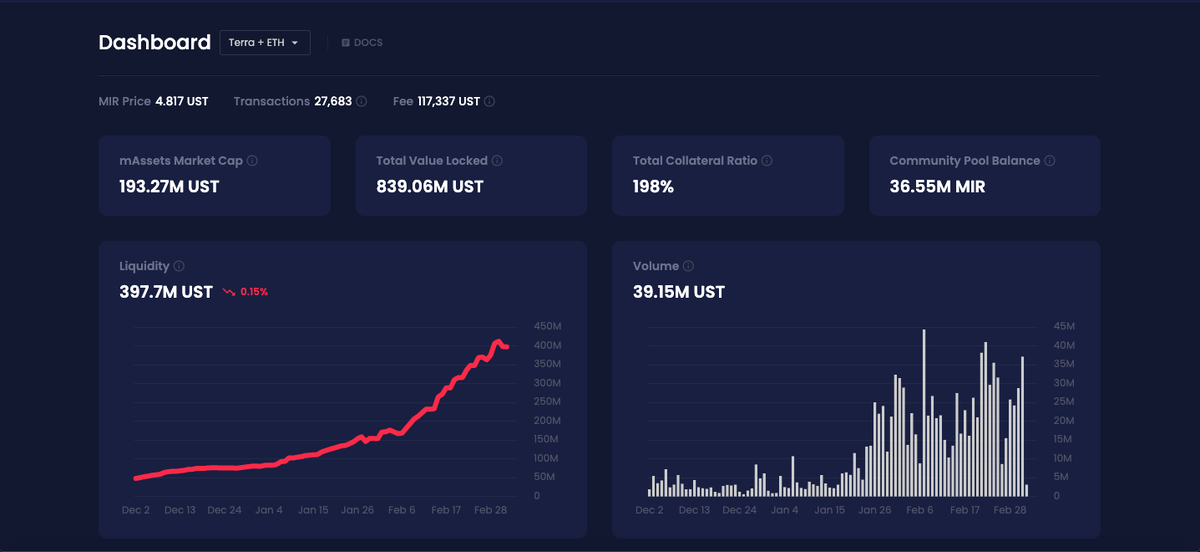
Task: Click info icon next to Community Pool Balance
Action: pos(1050,160)
